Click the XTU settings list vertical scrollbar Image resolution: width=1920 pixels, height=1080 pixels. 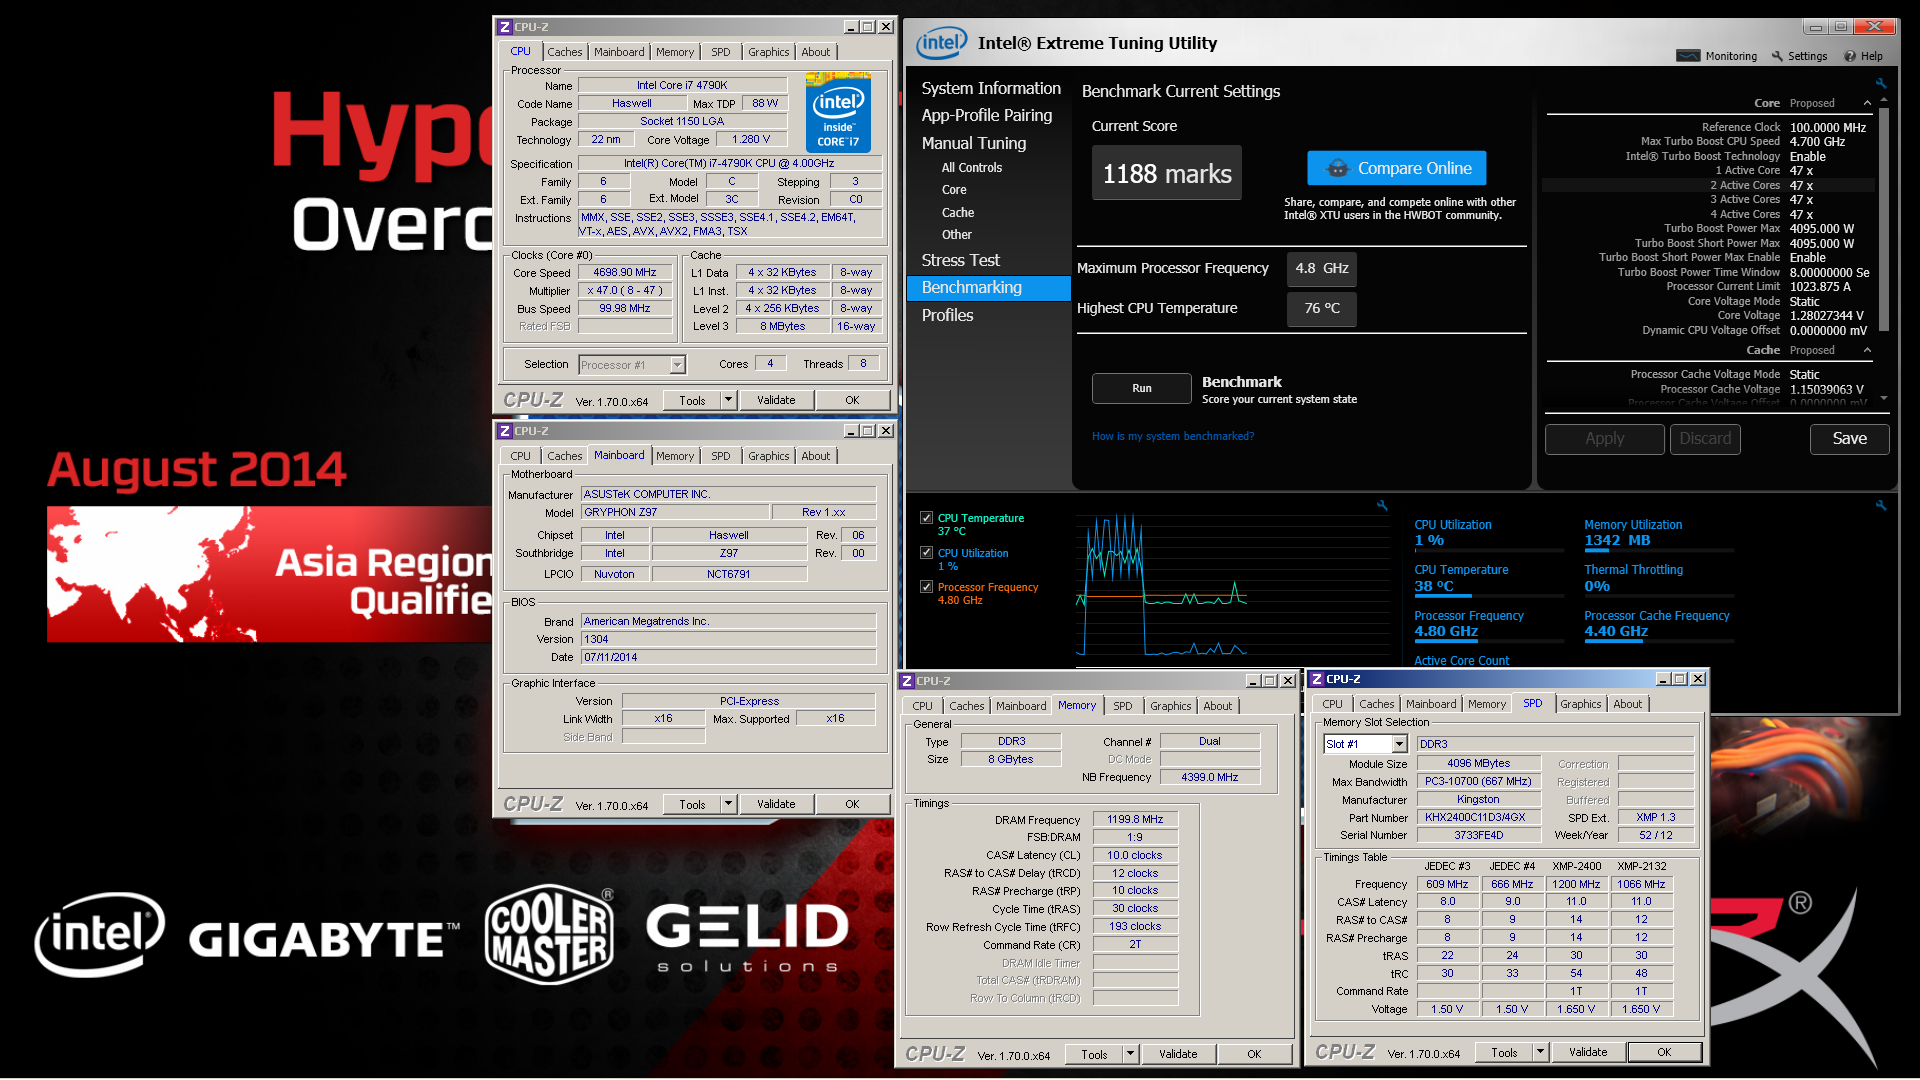click(x=1884, y=219)
